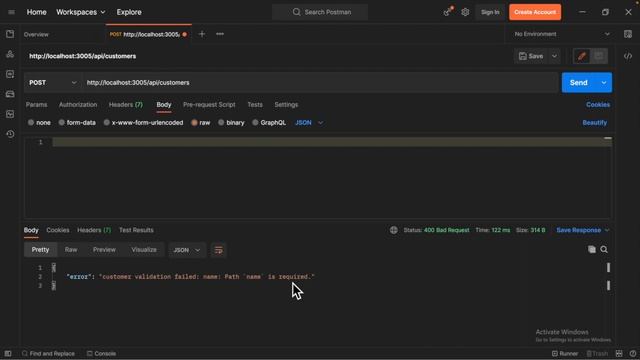This screenshot has width=640, height=360.
Task: Click the Save button
Action: (531, 56)
